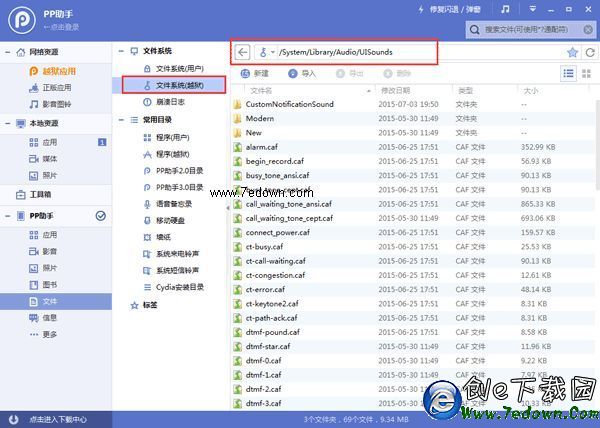The width and height of the screenshot is (600, 428).
Task: Open 工具箱 toolbox
Action: pyautogui.click(x=34, y=194)
